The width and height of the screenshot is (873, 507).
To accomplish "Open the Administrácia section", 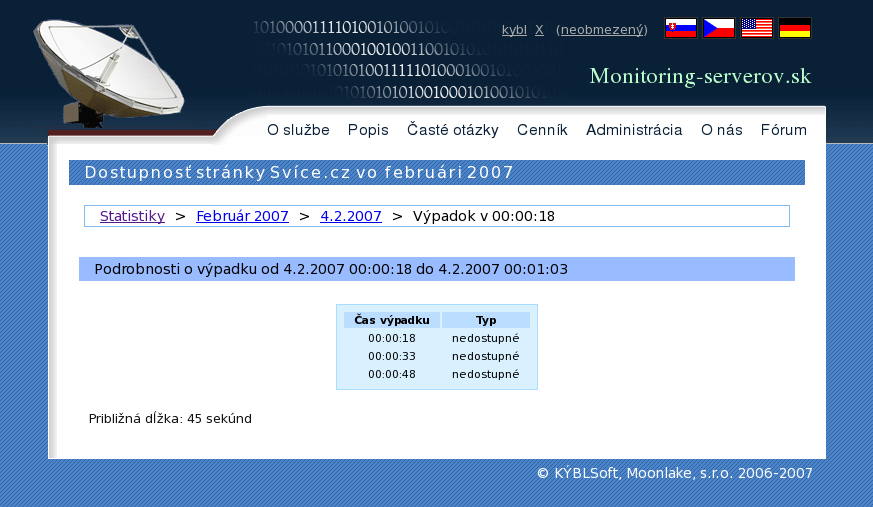I will (634, 130).
